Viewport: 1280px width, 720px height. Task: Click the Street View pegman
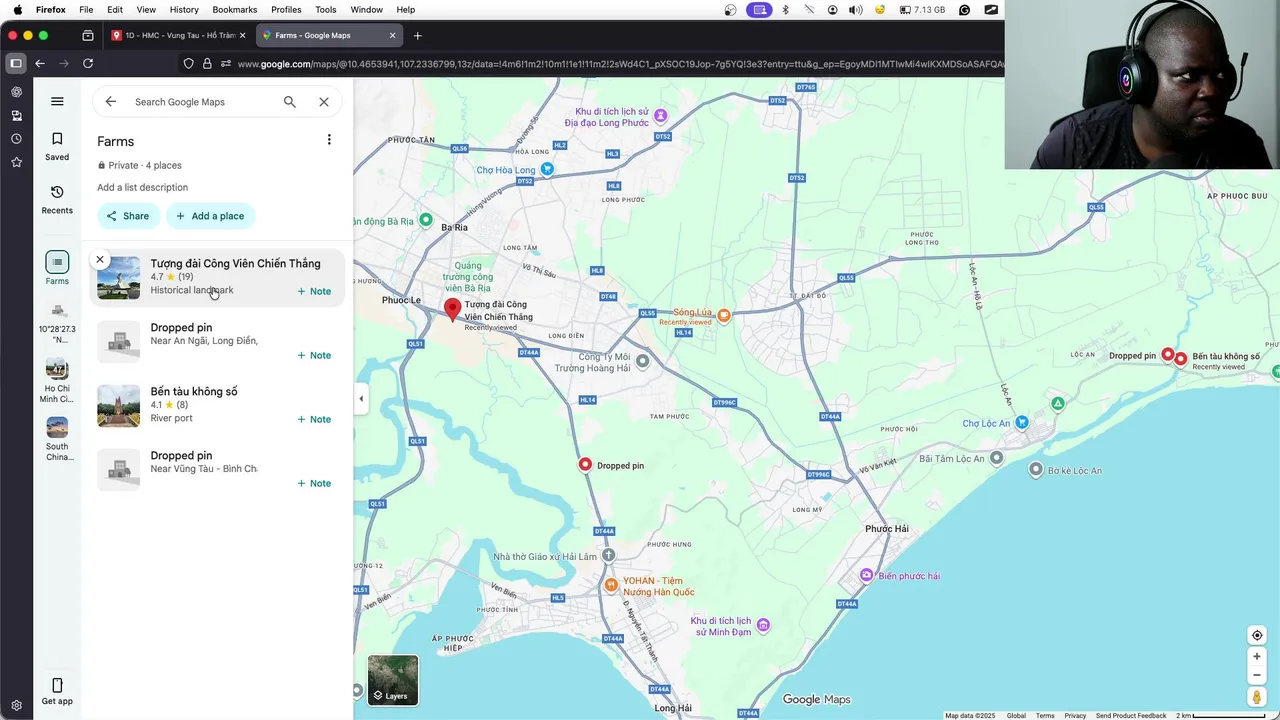pos(1257,697)
